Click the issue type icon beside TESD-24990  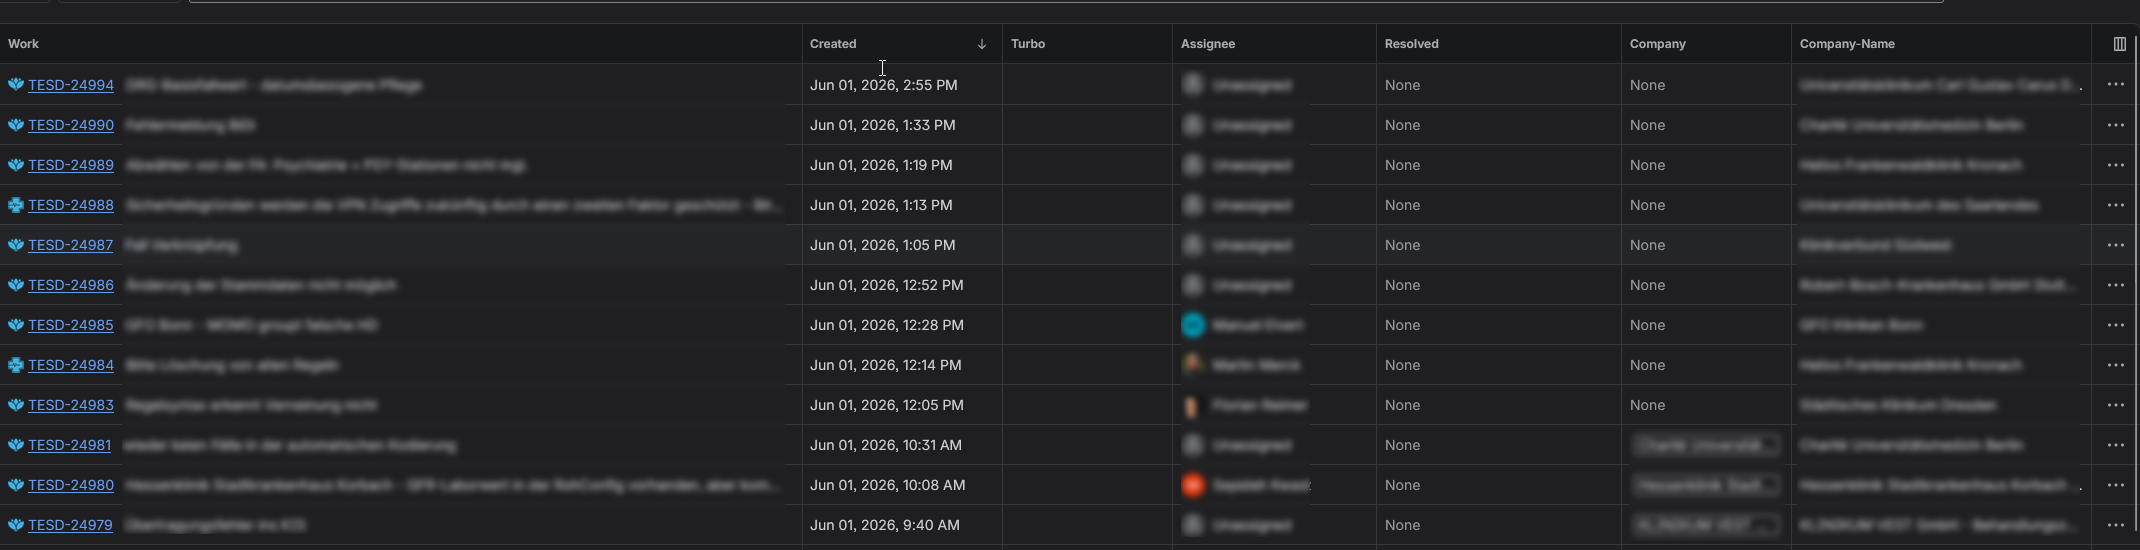click(16, 125)
